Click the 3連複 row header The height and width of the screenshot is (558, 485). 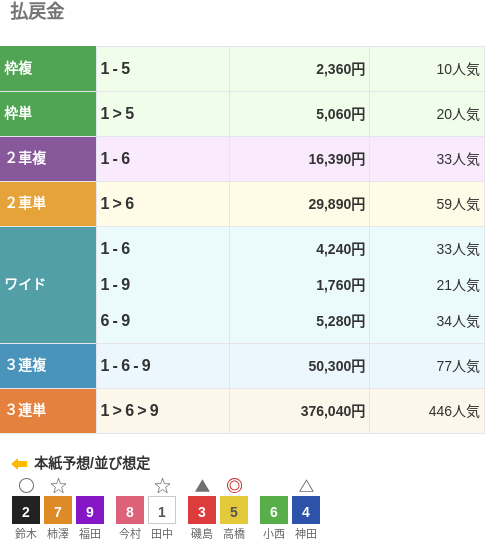[x=48, y=366]
